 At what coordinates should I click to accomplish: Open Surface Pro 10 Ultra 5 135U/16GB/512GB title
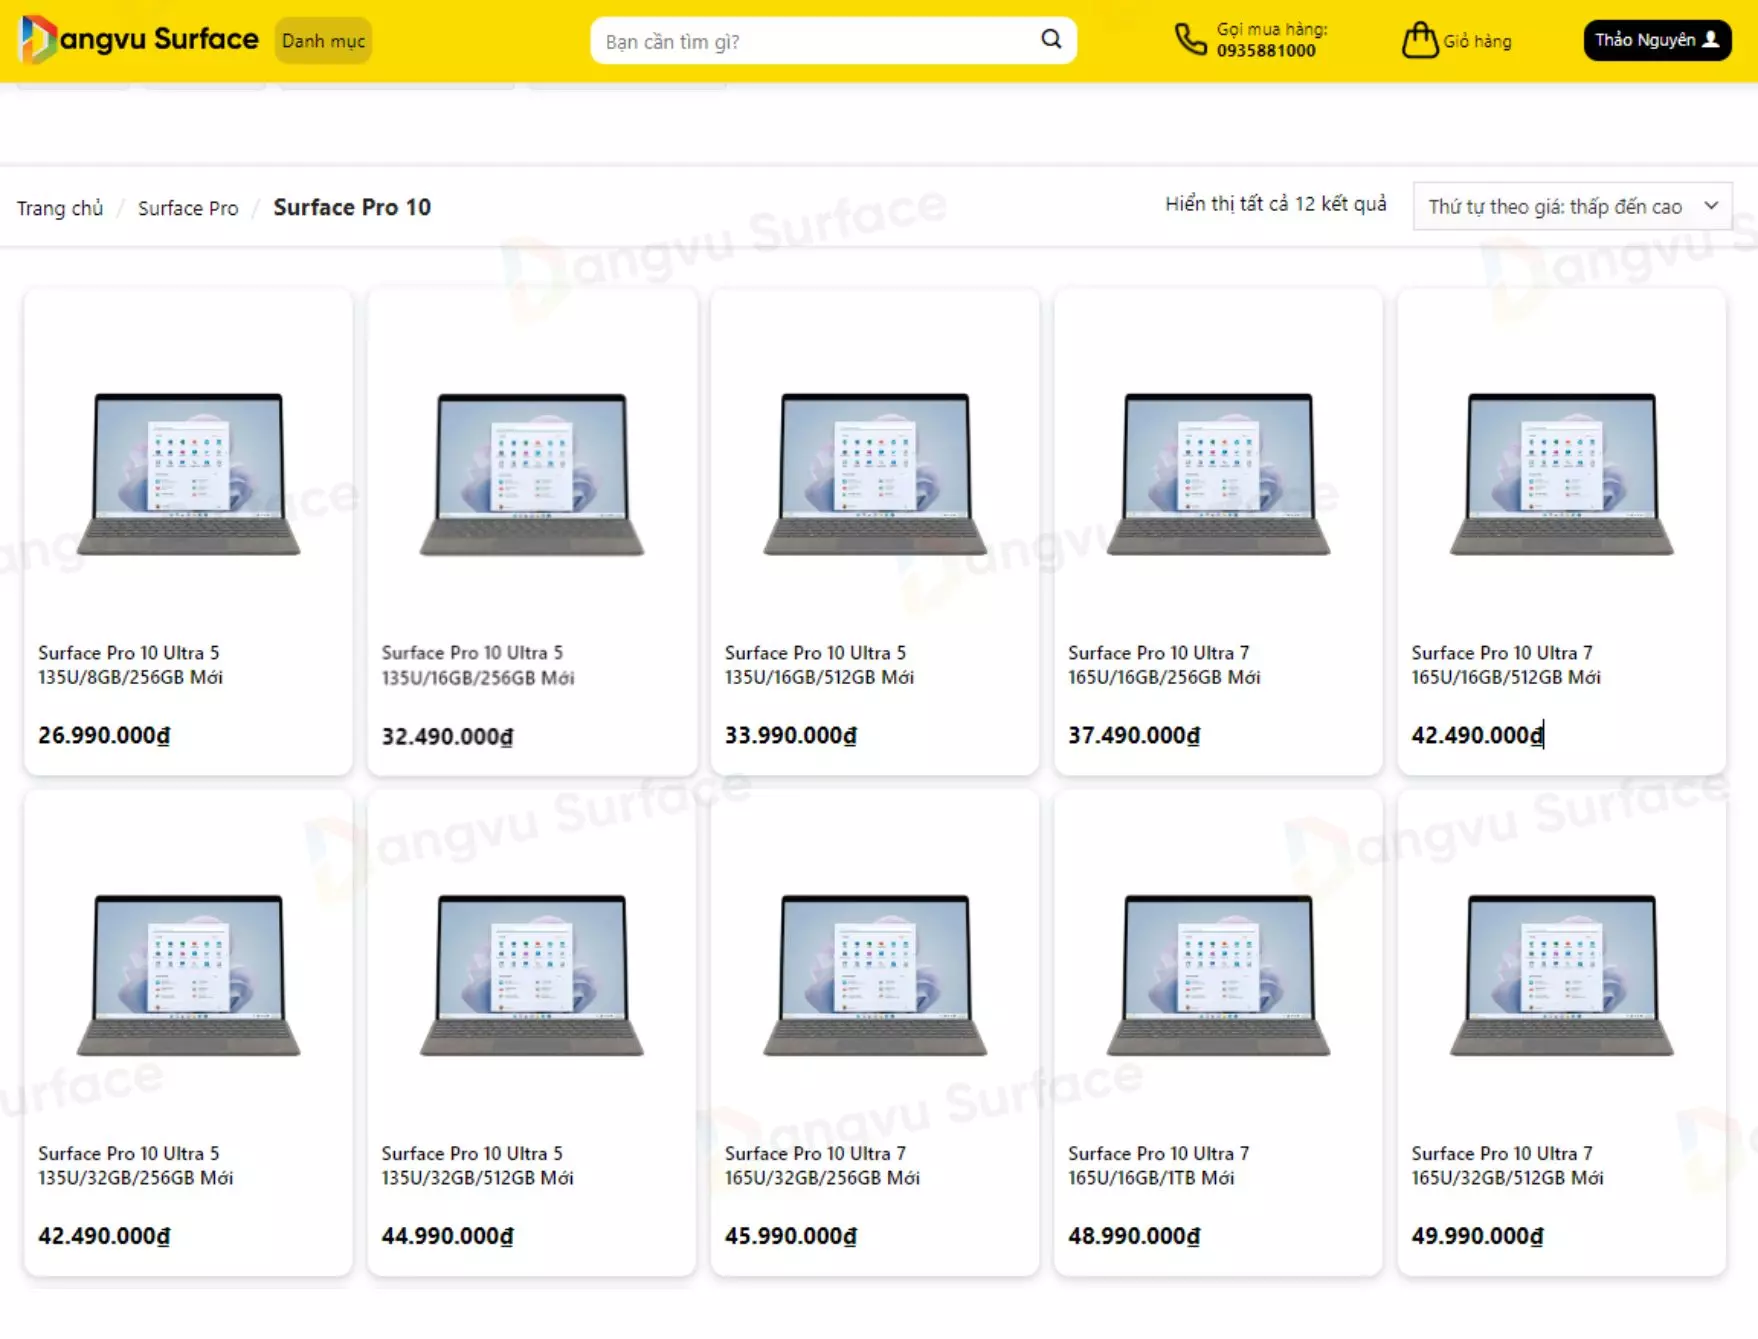(819, 665)
